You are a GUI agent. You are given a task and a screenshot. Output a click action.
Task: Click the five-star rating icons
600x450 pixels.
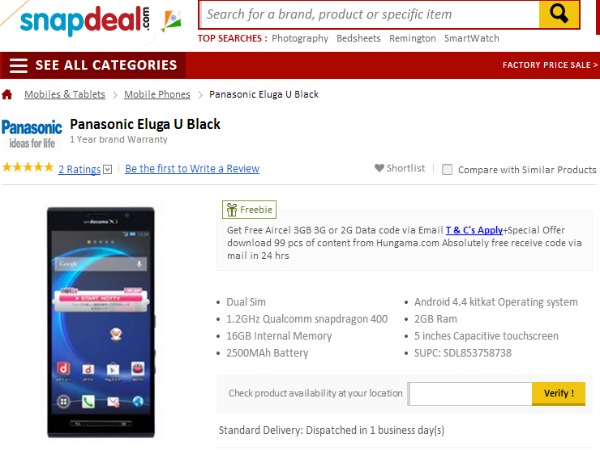(x=28, y=167)
